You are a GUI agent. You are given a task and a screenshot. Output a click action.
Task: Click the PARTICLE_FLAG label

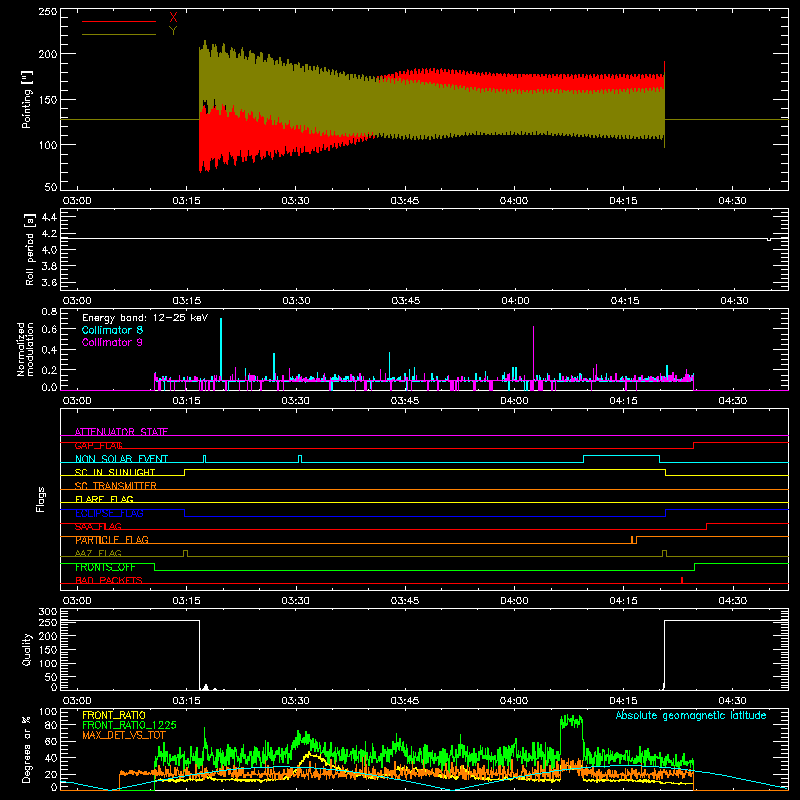[112, 540]
